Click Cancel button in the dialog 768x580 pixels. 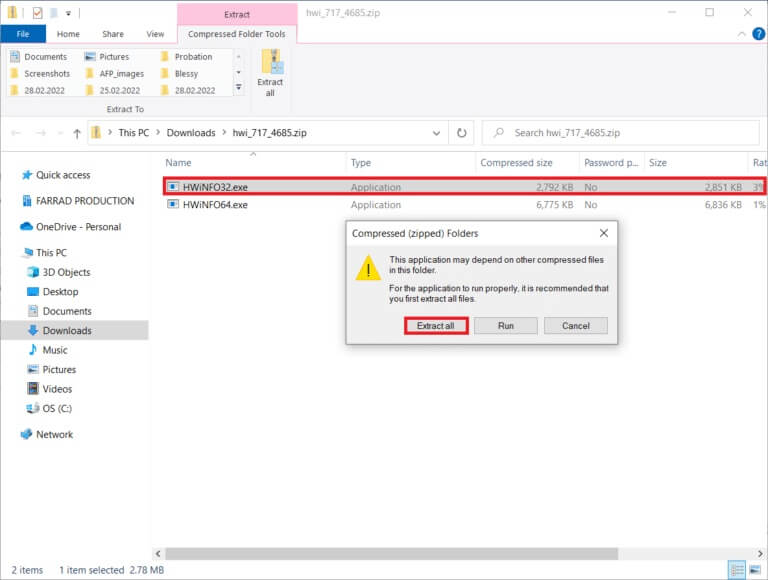point(576,326)
